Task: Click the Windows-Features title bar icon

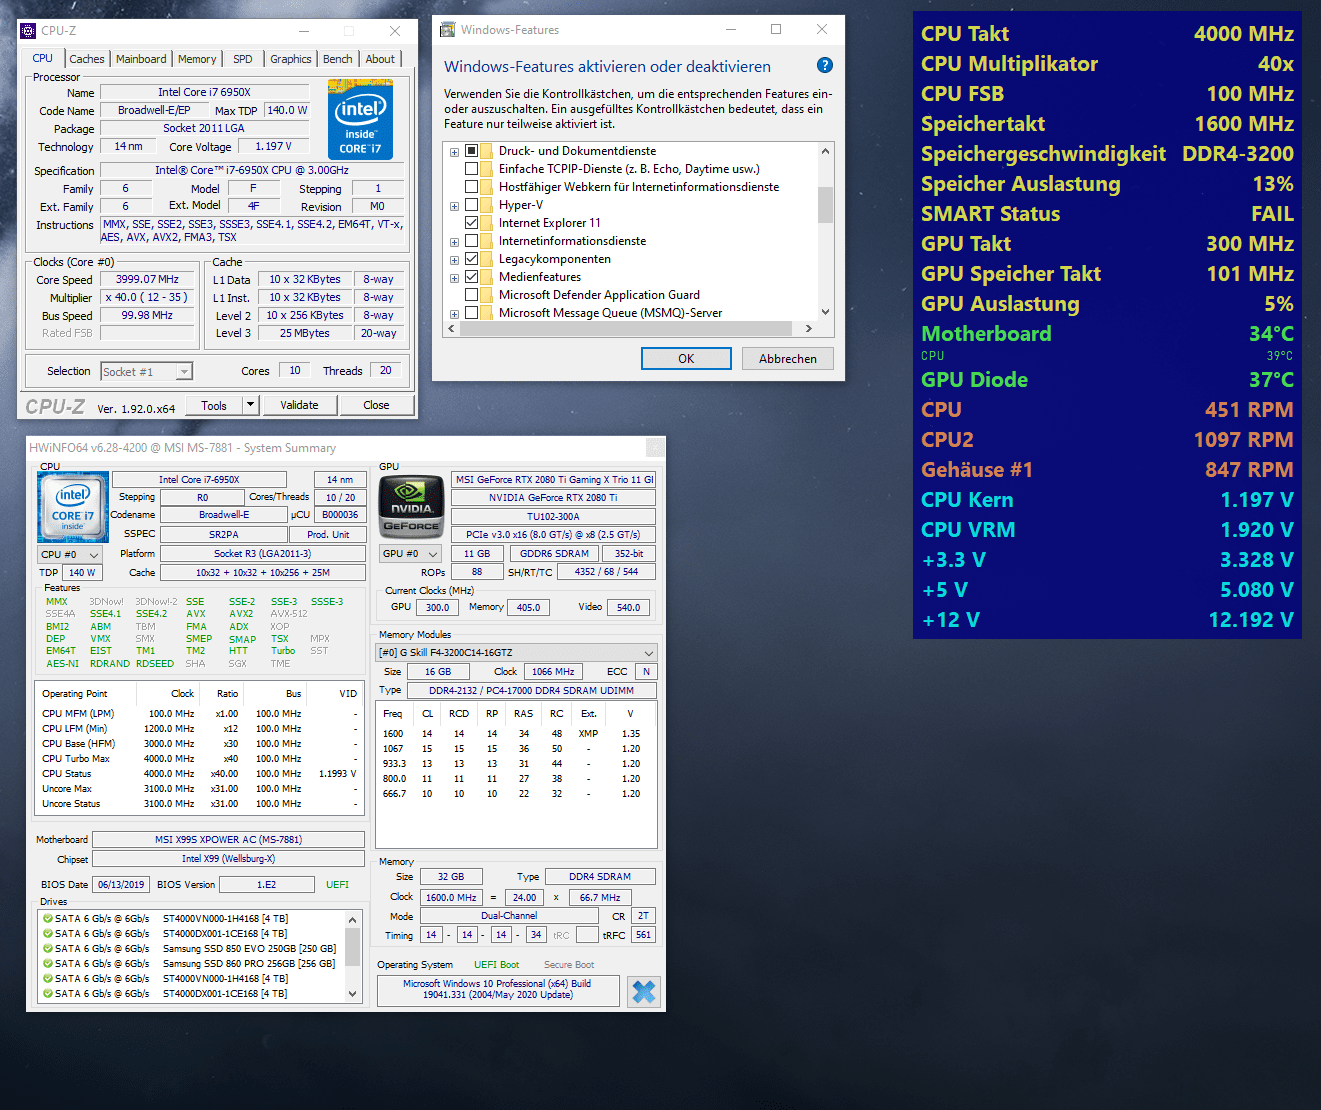Action: [x=448, y=30]
